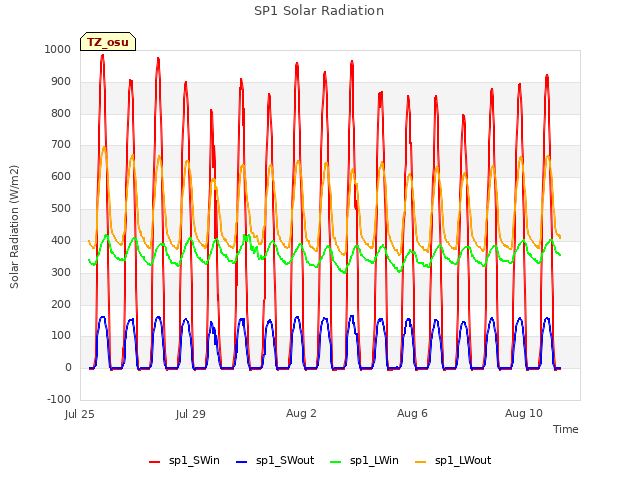Click the 400 y-axis tick label
640x480 pixels.
pyautogui.click(x=61, y=240)
